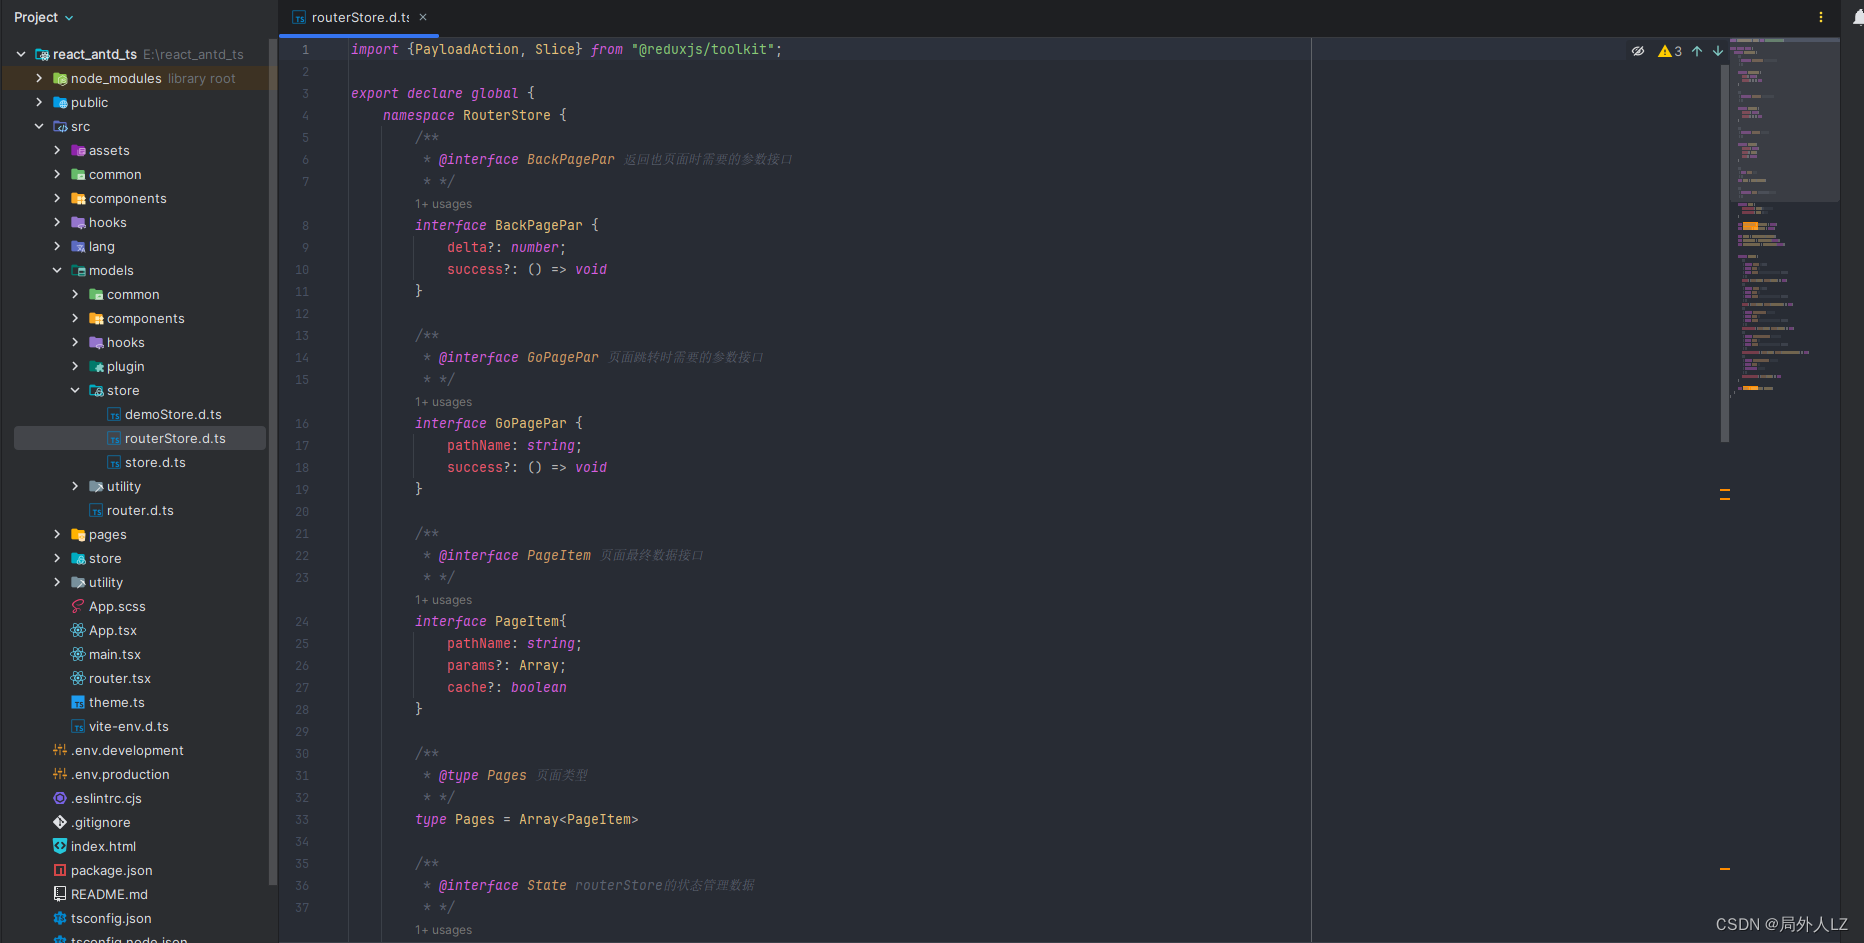Viewport: 1864px width, 943px height.
Task: Expand the node_modules folder
Action: pos(39,78)
